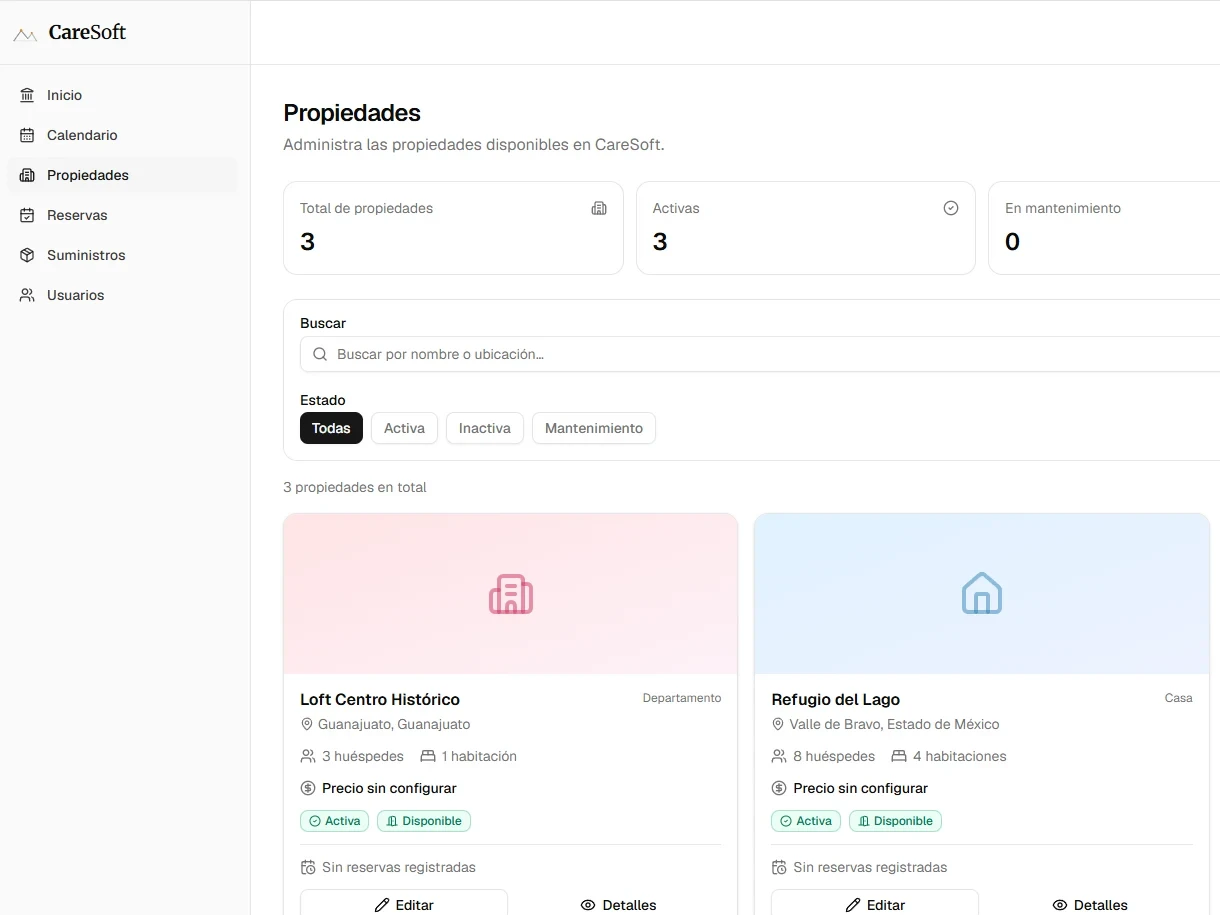
Task: Click dollar icon on Loft Centro Histórico card
Action: tap(308, 788)
